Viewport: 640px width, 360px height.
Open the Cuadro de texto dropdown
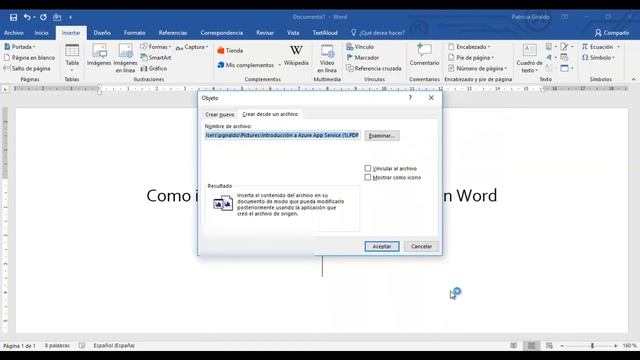[529, 58]
